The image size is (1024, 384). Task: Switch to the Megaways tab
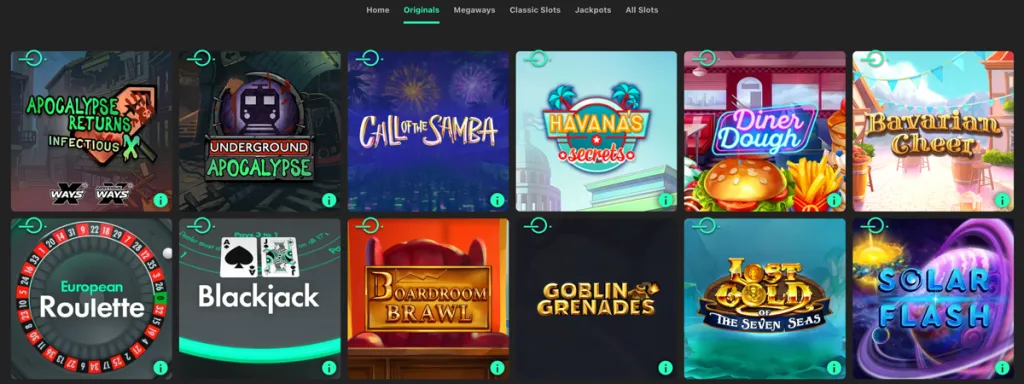(474, 10)
